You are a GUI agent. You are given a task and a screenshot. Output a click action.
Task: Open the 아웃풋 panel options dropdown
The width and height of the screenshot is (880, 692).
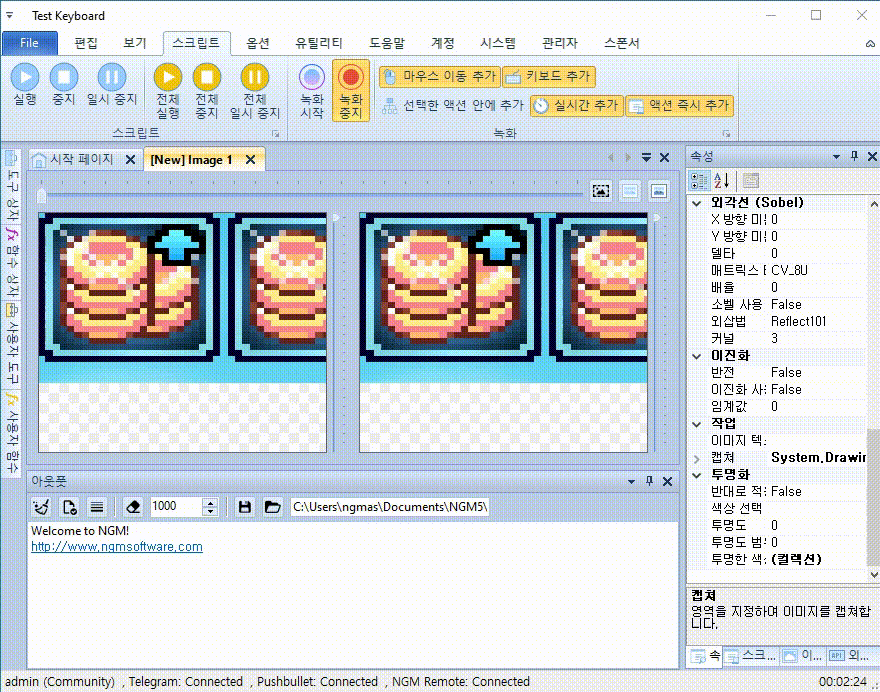(631, 482)
